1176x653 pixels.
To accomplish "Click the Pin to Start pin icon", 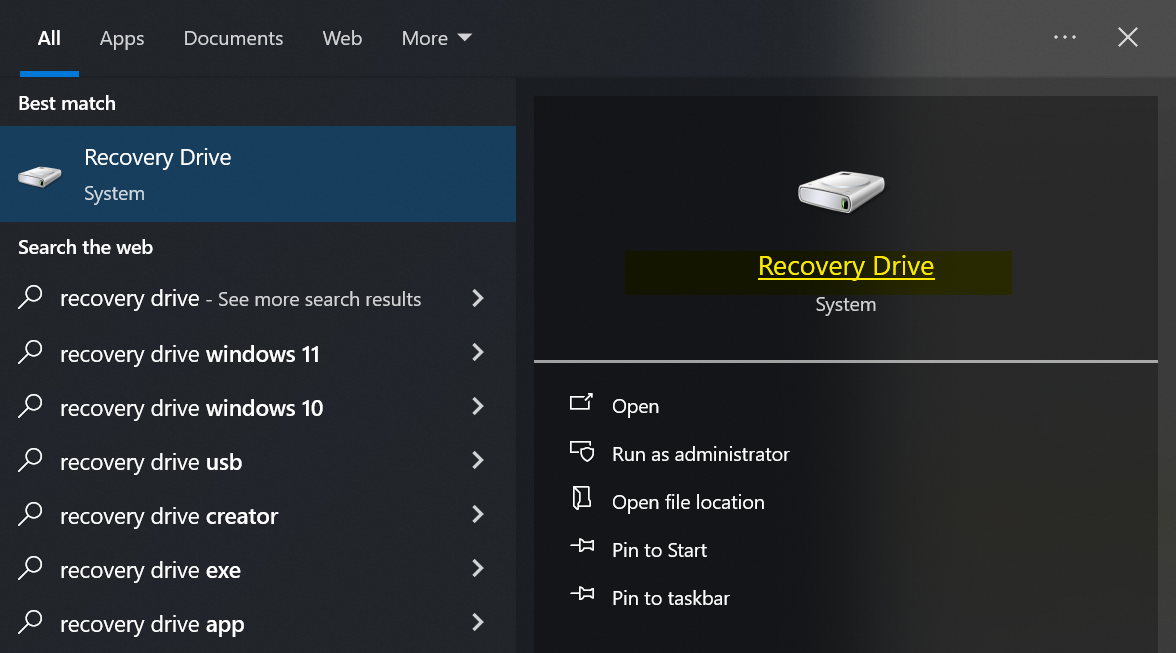I will (x=581, y=548).
